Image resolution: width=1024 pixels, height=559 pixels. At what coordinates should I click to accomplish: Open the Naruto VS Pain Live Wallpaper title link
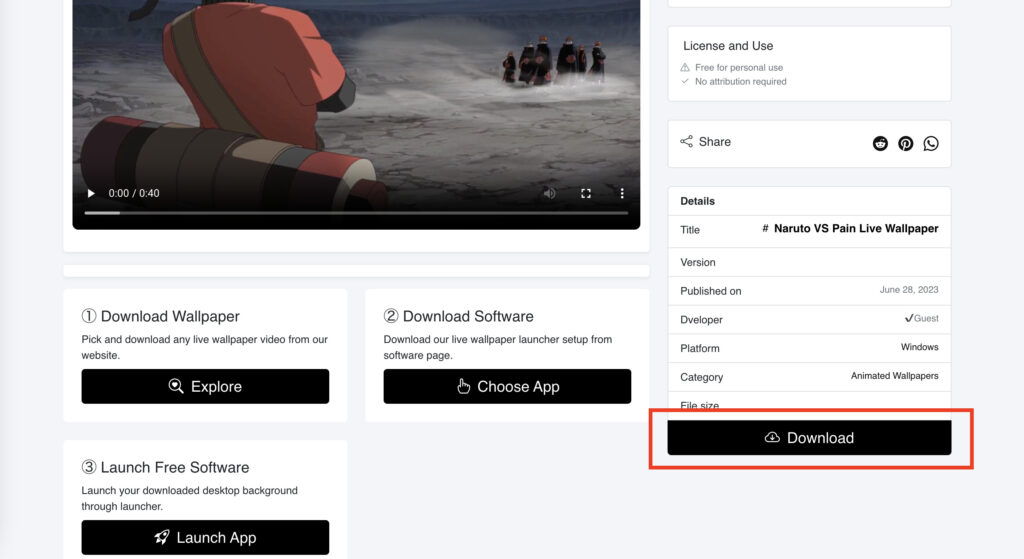(856, 229)
